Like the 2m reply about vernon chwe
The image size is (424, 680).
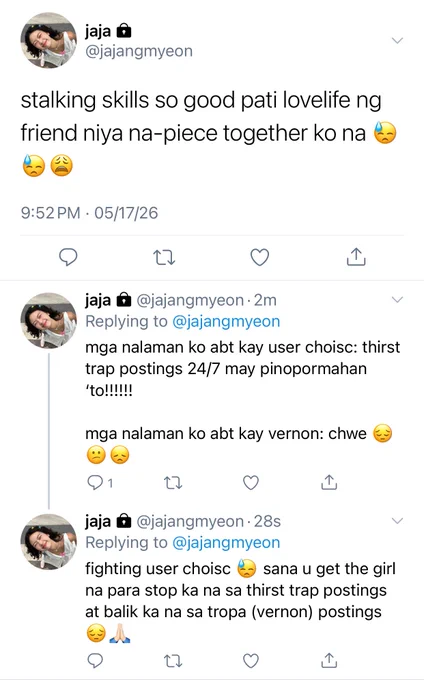tap(251, 482)
